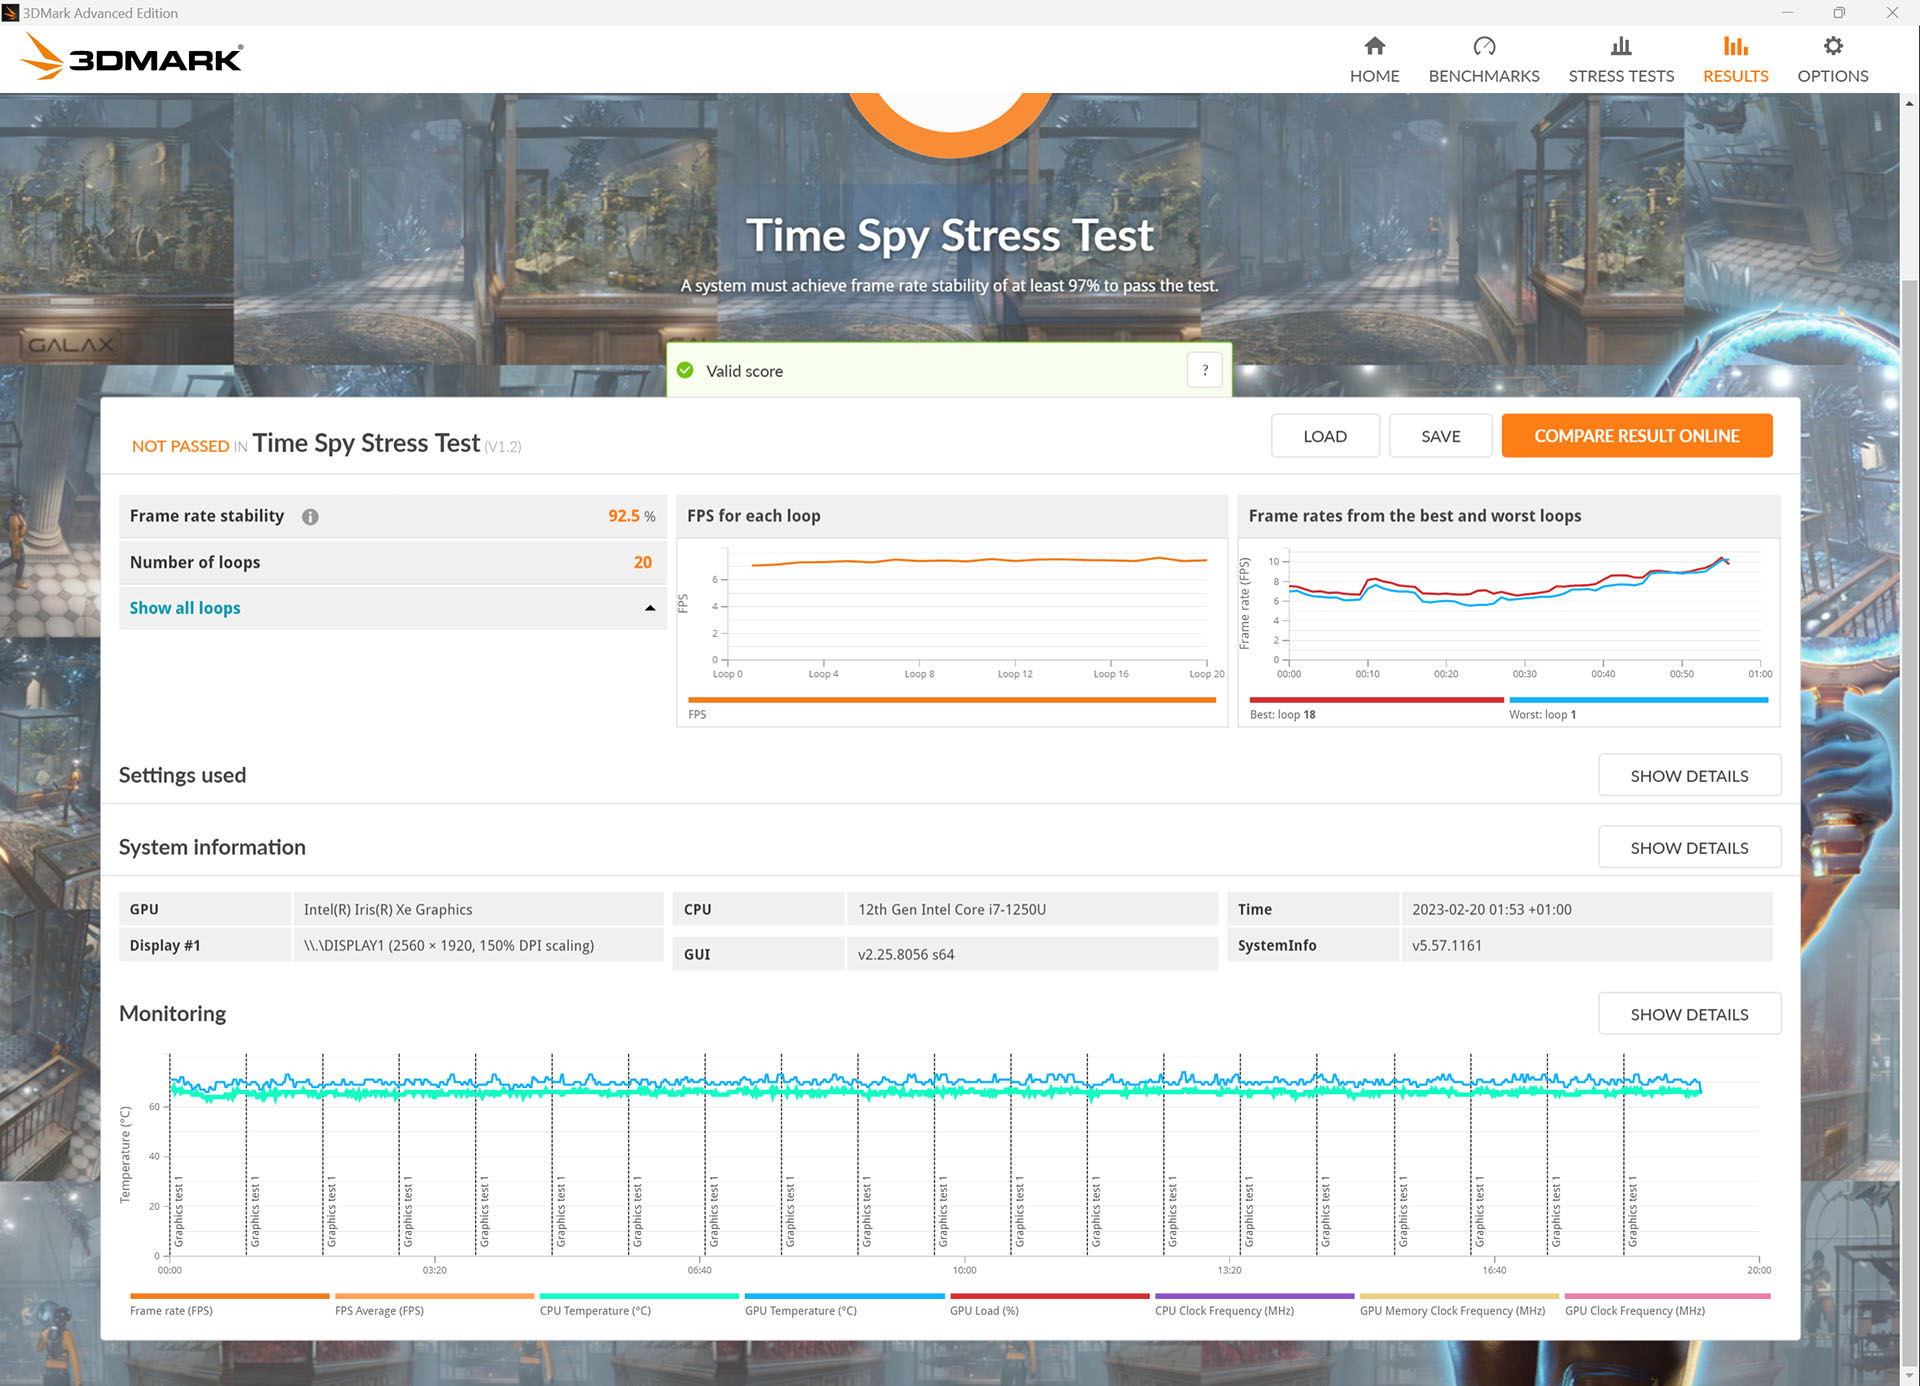Open the OPTIONS tab label
Image resolution: width=1920 pixels, height=1386 pixels.
[1832, 76]
